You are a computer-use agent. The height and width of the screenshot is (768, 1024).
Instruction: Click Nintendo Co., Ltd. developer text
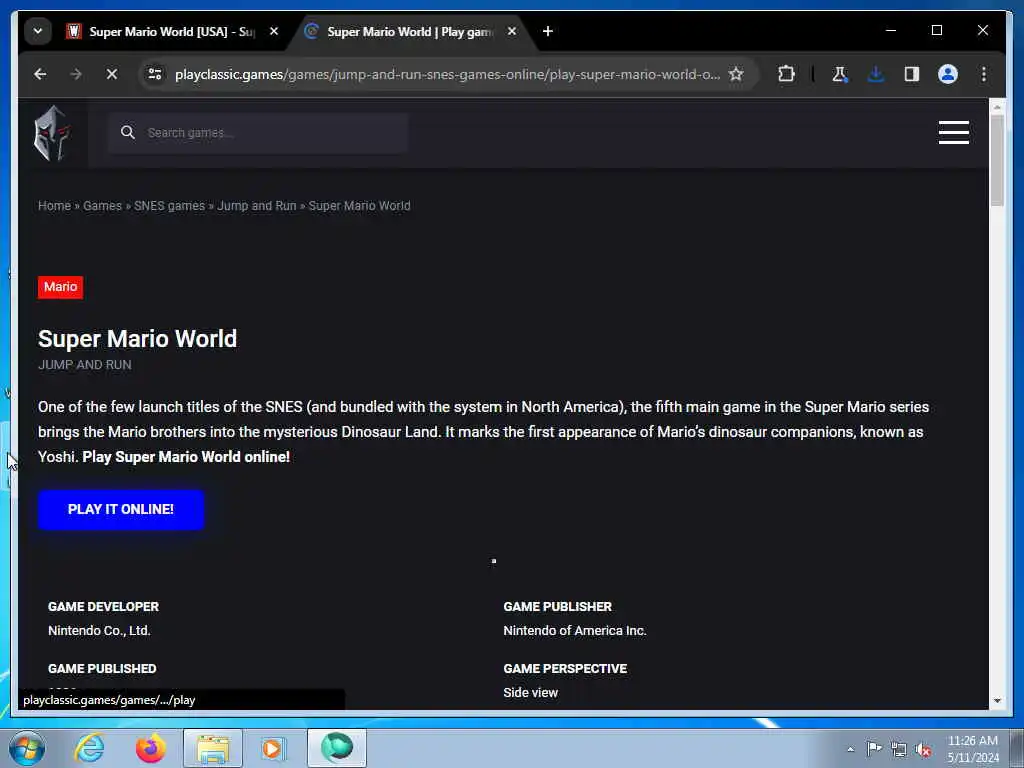click(x=99, y=631)
